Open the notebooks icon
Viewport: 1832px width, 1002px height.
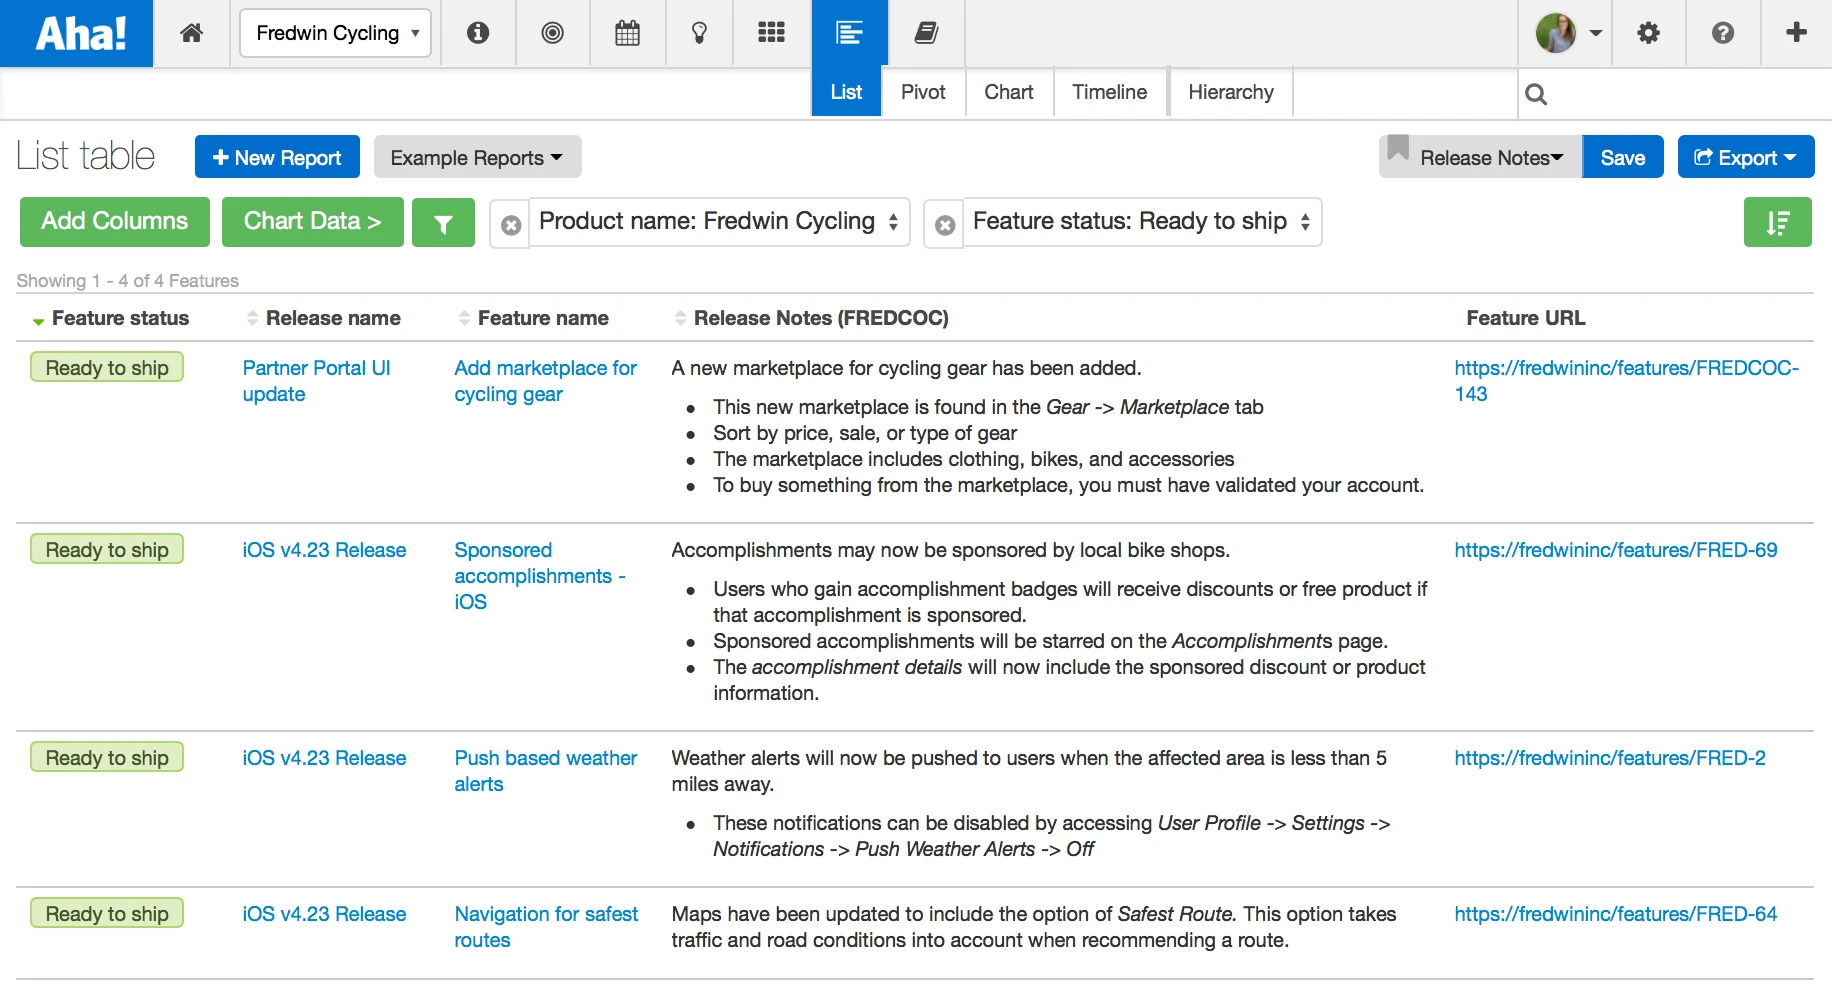pos(926,33)
